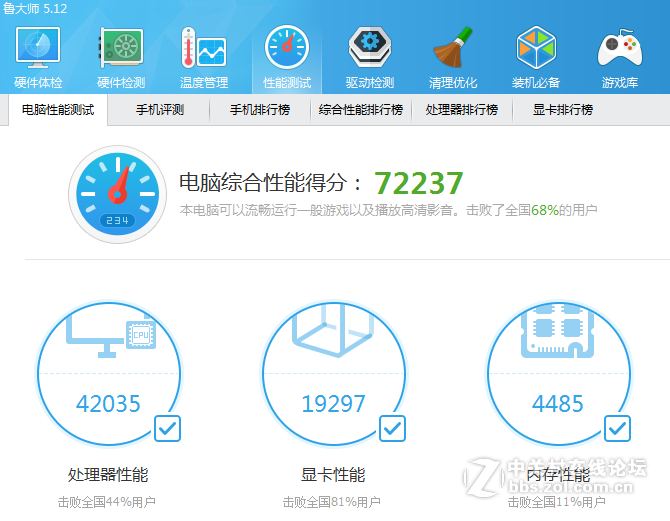The image size is (670, 521).
Task: Click the 鲁大师 5.12 title text
Action: click(x=35, y=9)
